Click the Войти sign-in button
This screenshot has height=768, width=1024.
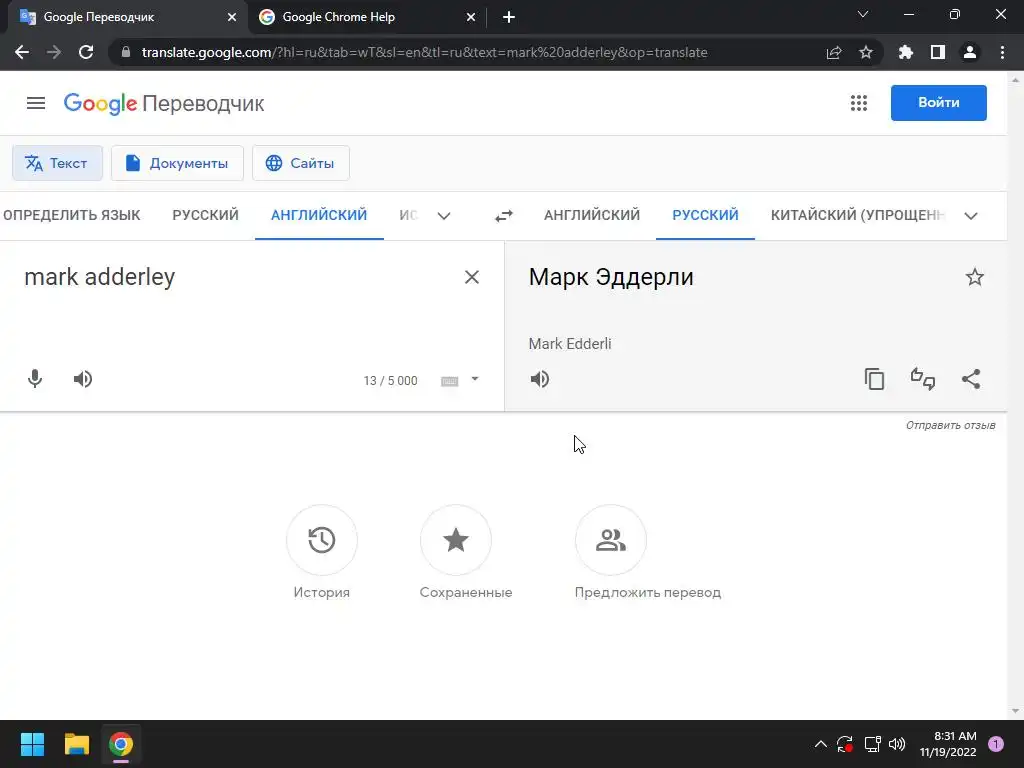938,103
